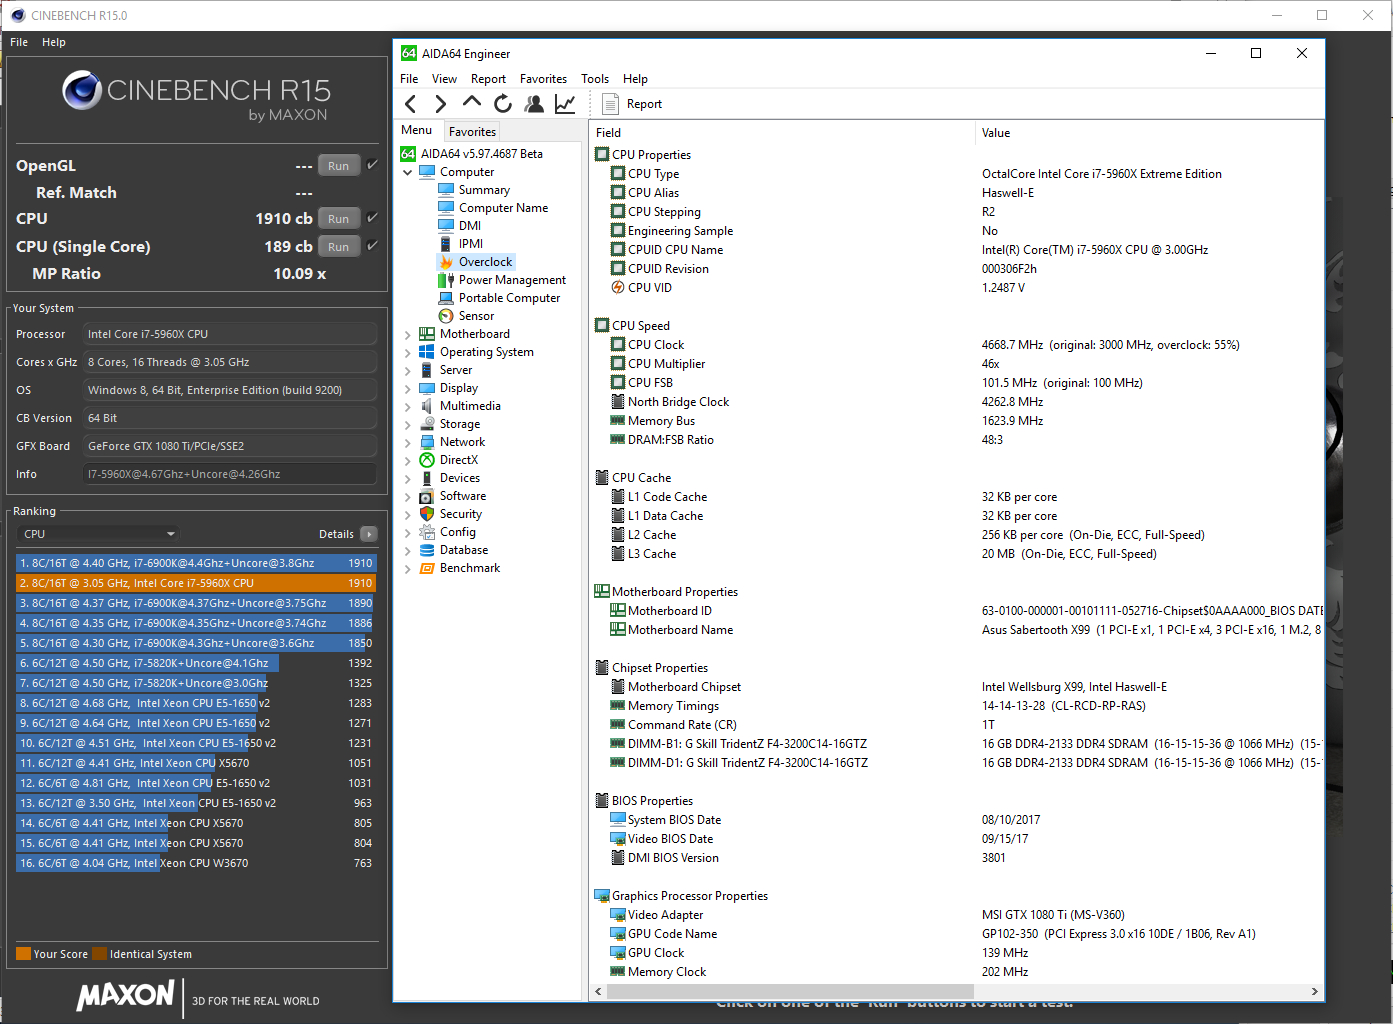This screenshot has height=1024, width=1393.
Task: Click the Cinebench sphere logo
Action: [82, 91]
